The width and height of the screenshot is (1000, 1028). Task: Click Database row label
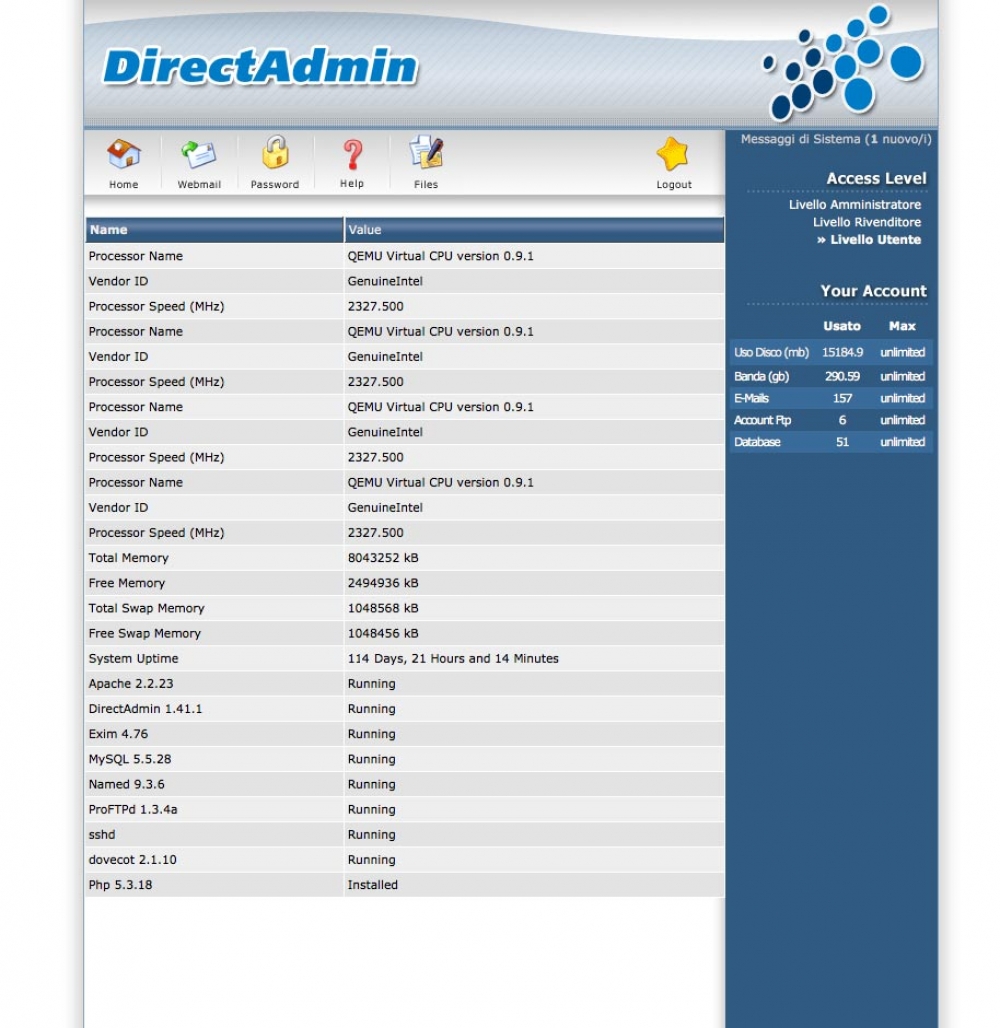757,442
